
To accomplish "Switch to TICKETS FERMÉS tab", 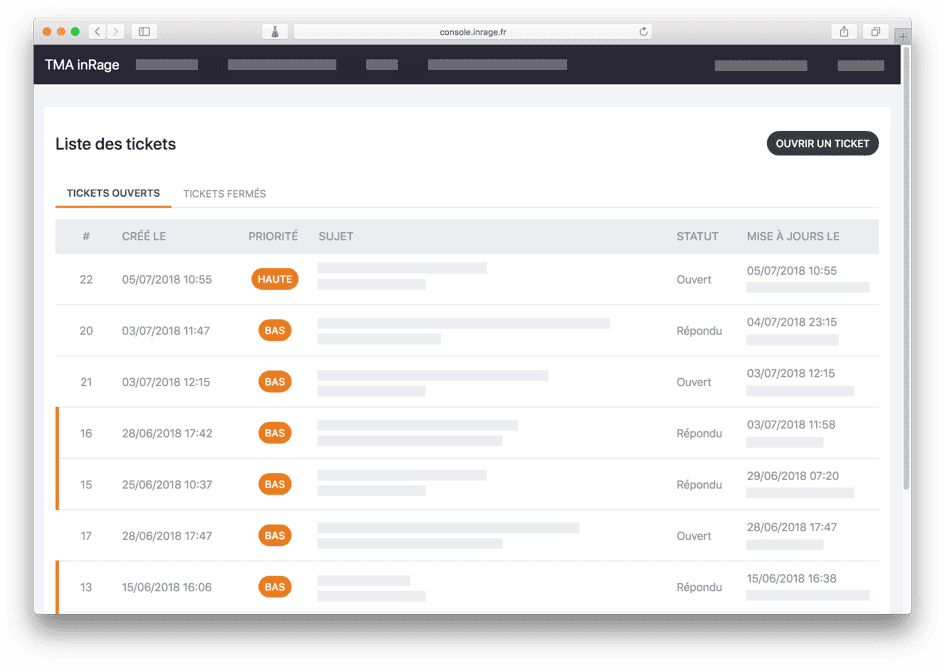I will [x=224, y=193].
